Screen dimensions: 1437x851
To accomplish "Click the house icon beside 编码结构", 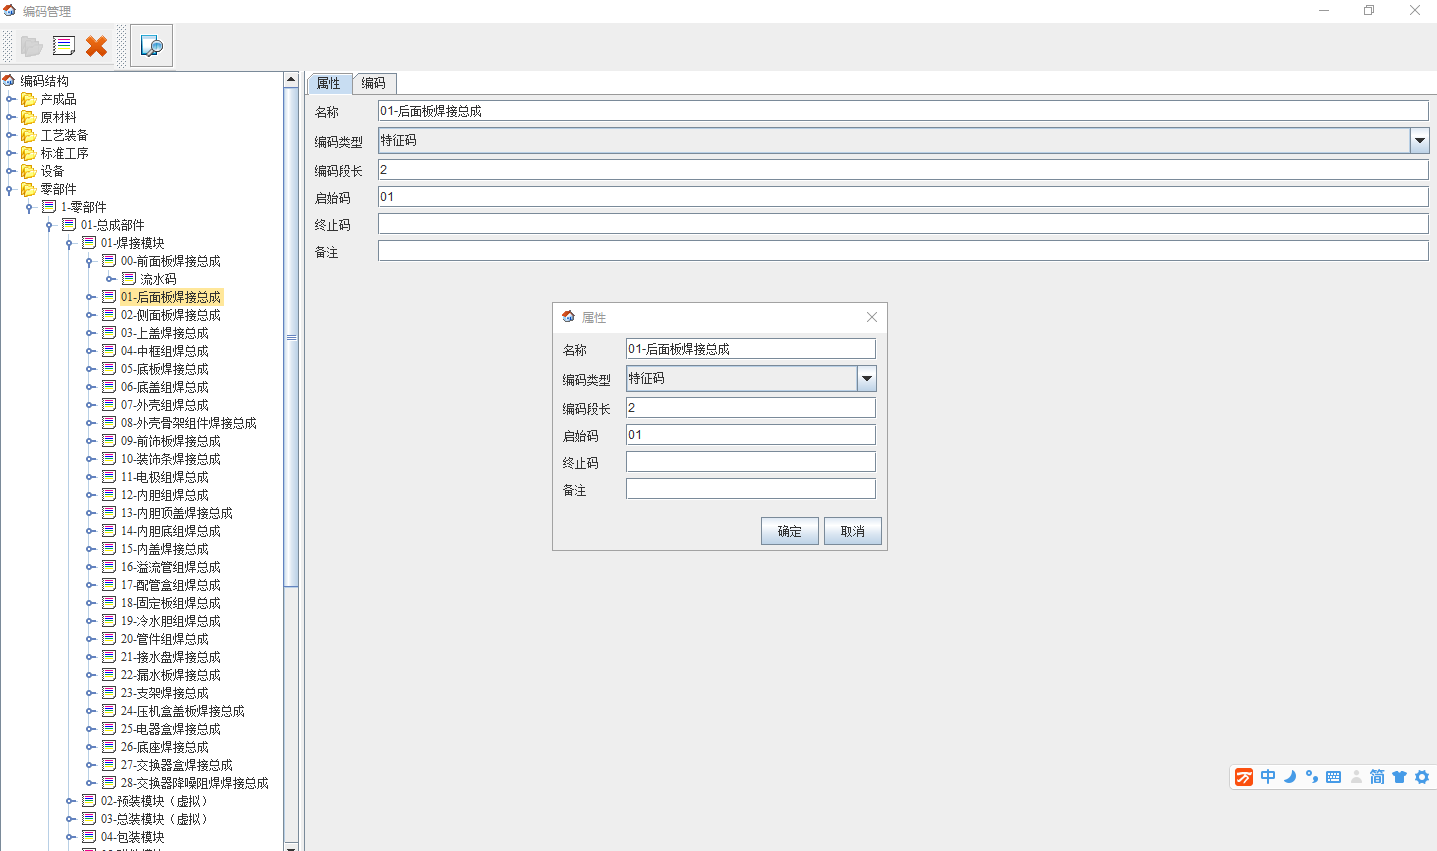I will tap(9, 80).
